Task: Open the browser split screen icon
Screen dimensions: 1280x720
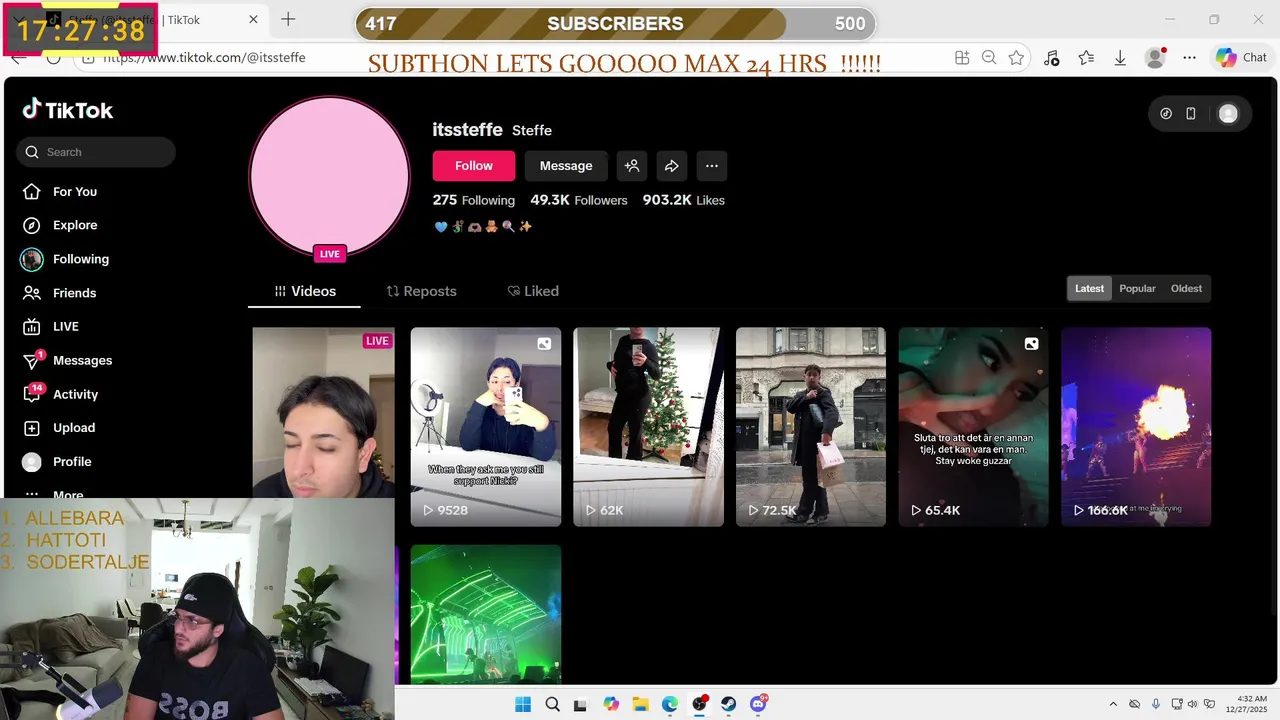Action: [x=962, y=58]
